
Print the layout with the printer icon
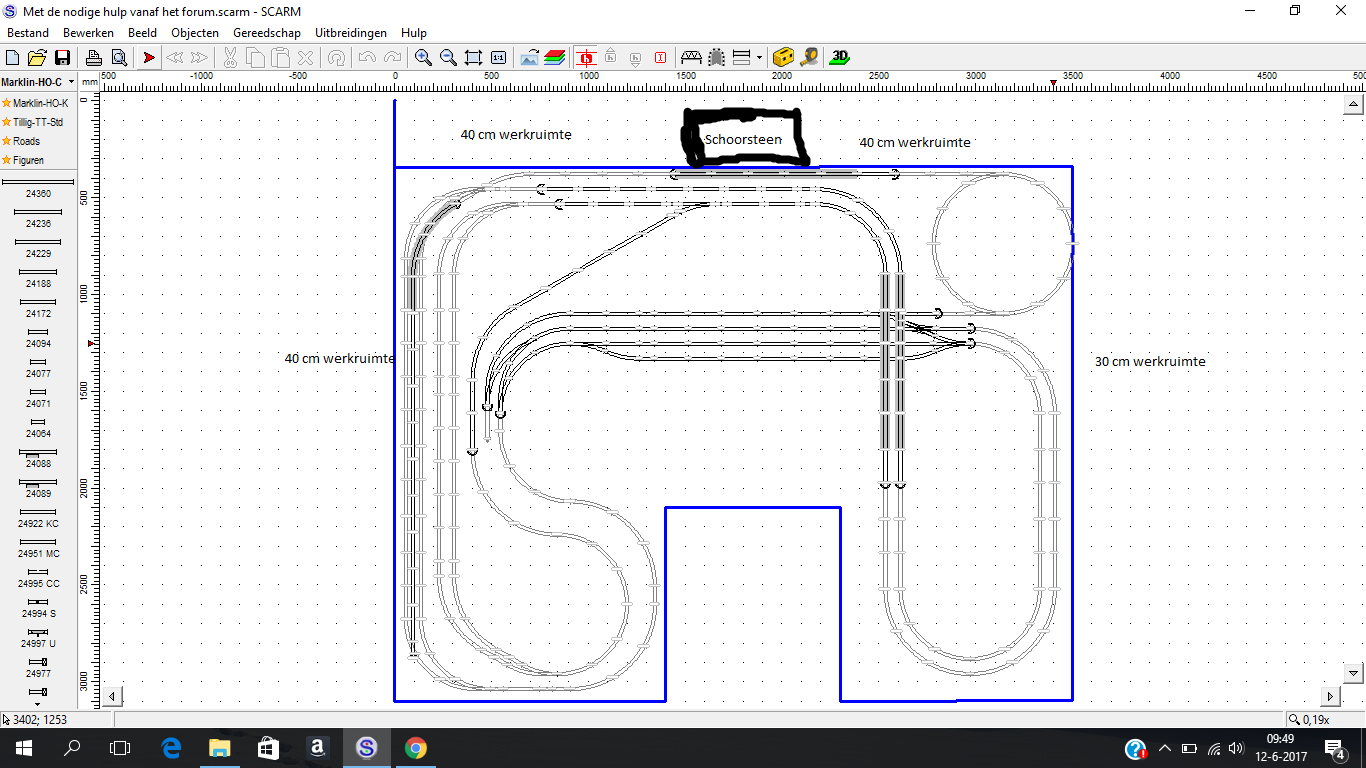tap(93, 58)
